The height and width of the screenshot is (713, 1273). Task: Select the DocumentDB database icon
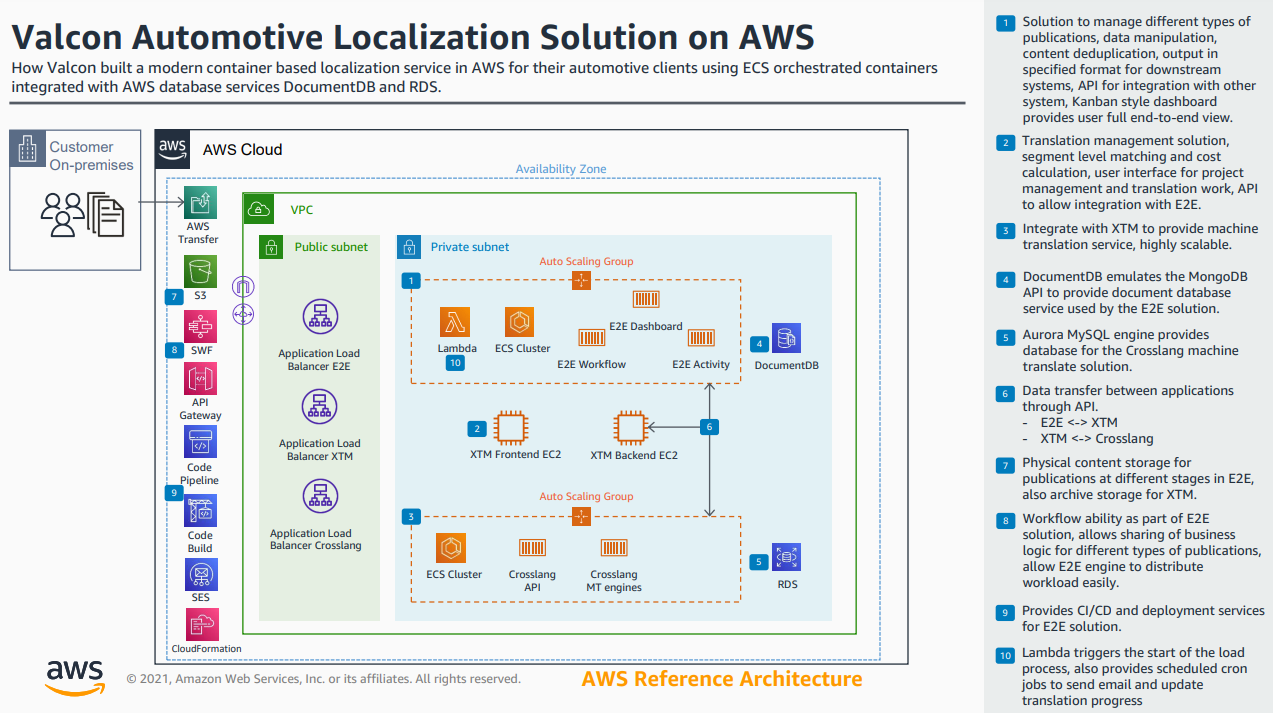(786, 339)
